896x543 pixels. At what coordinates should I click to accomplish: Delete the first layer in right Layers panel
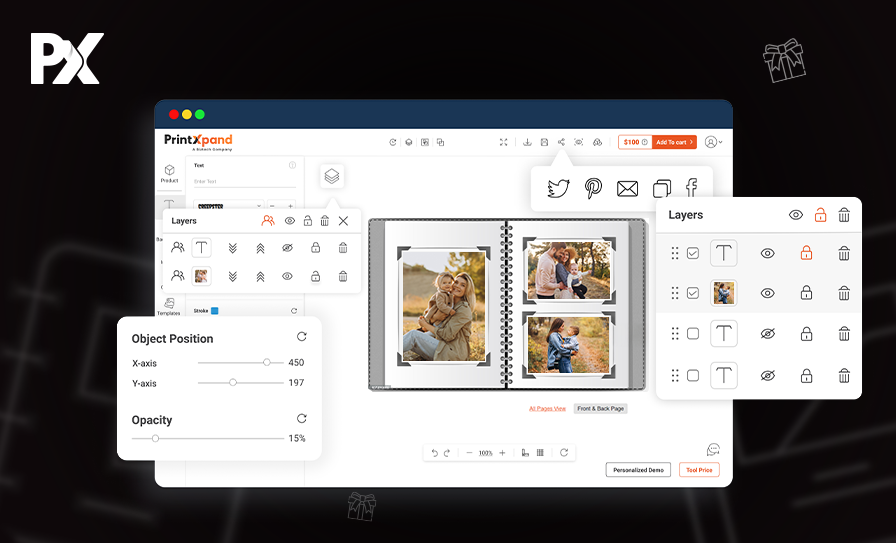click(x=844, y=254)
